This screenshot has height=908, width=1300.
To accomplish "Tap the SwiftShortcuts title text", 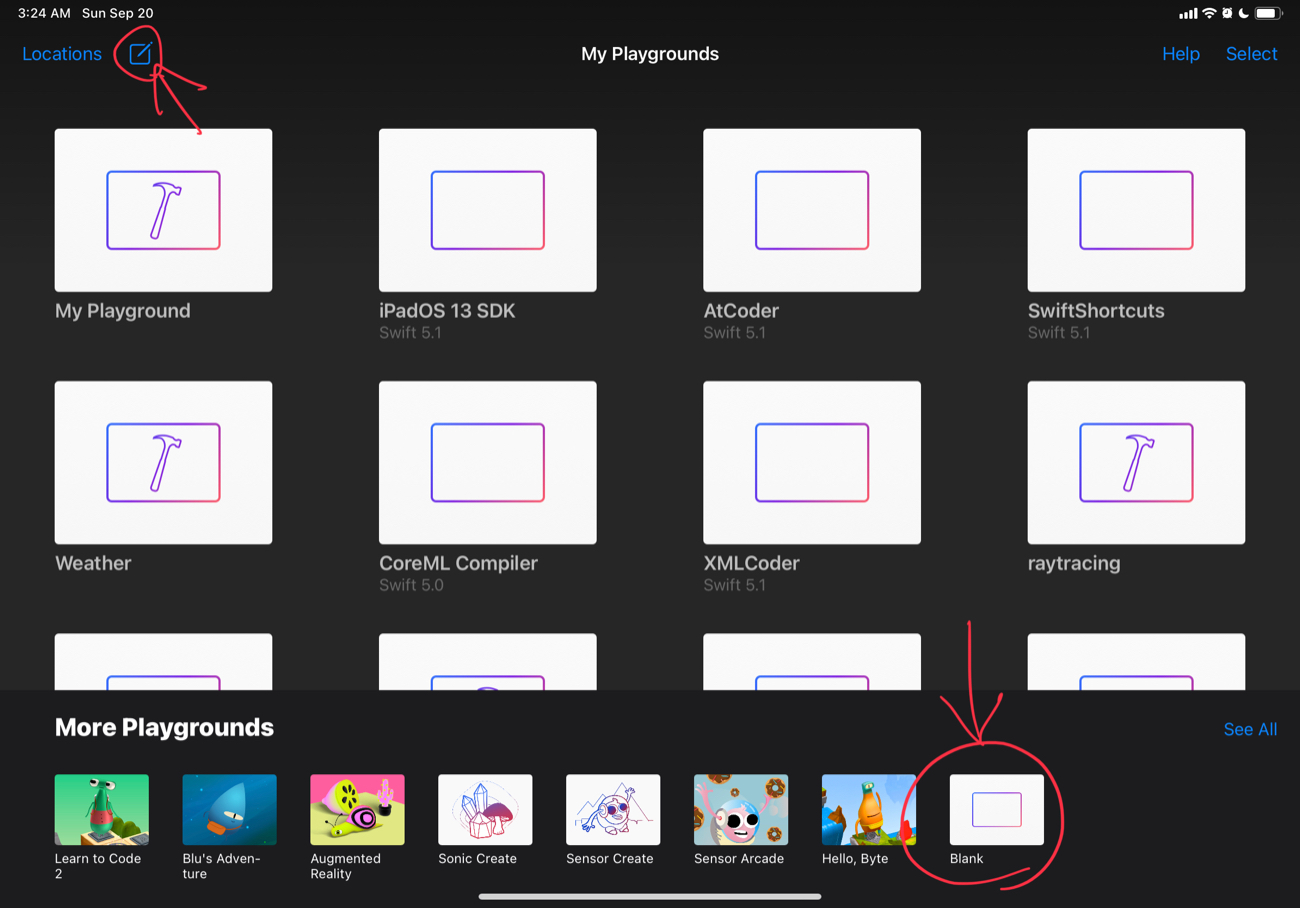I will pos(1096,311).
